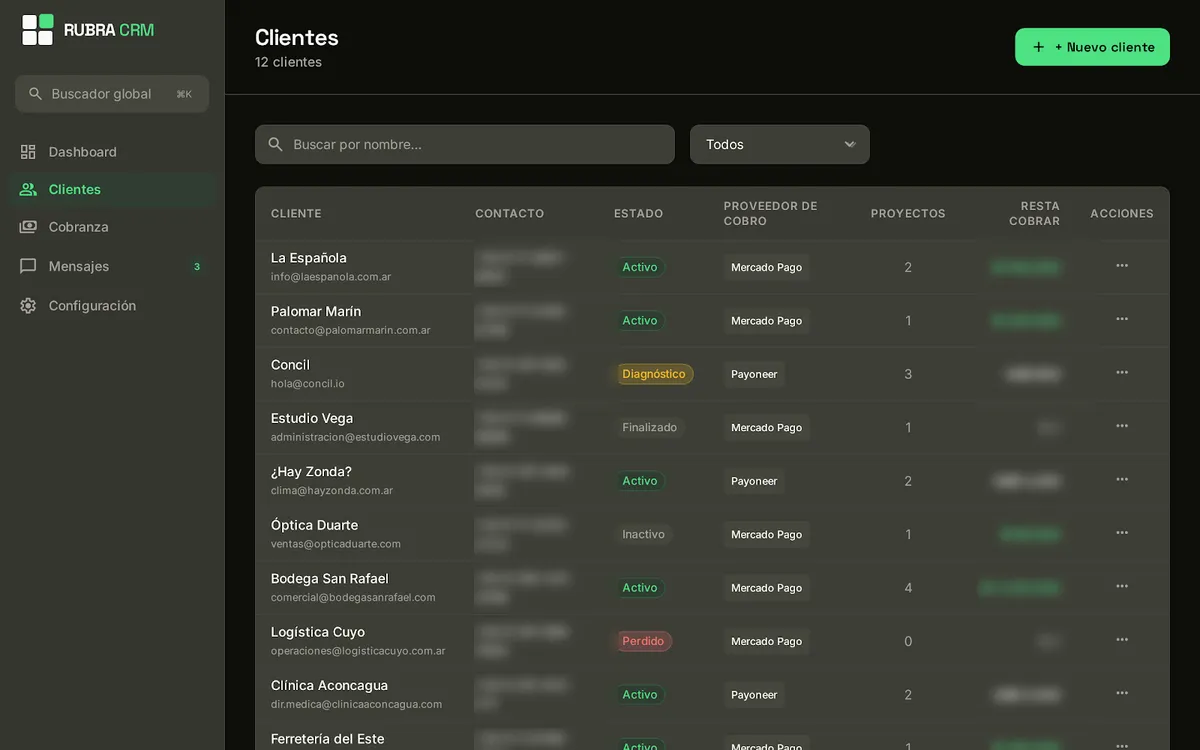The image size is (1200, 750).
Task: Open actions menu for ¿Hay Zonda?
Action: pos(1122,480)
